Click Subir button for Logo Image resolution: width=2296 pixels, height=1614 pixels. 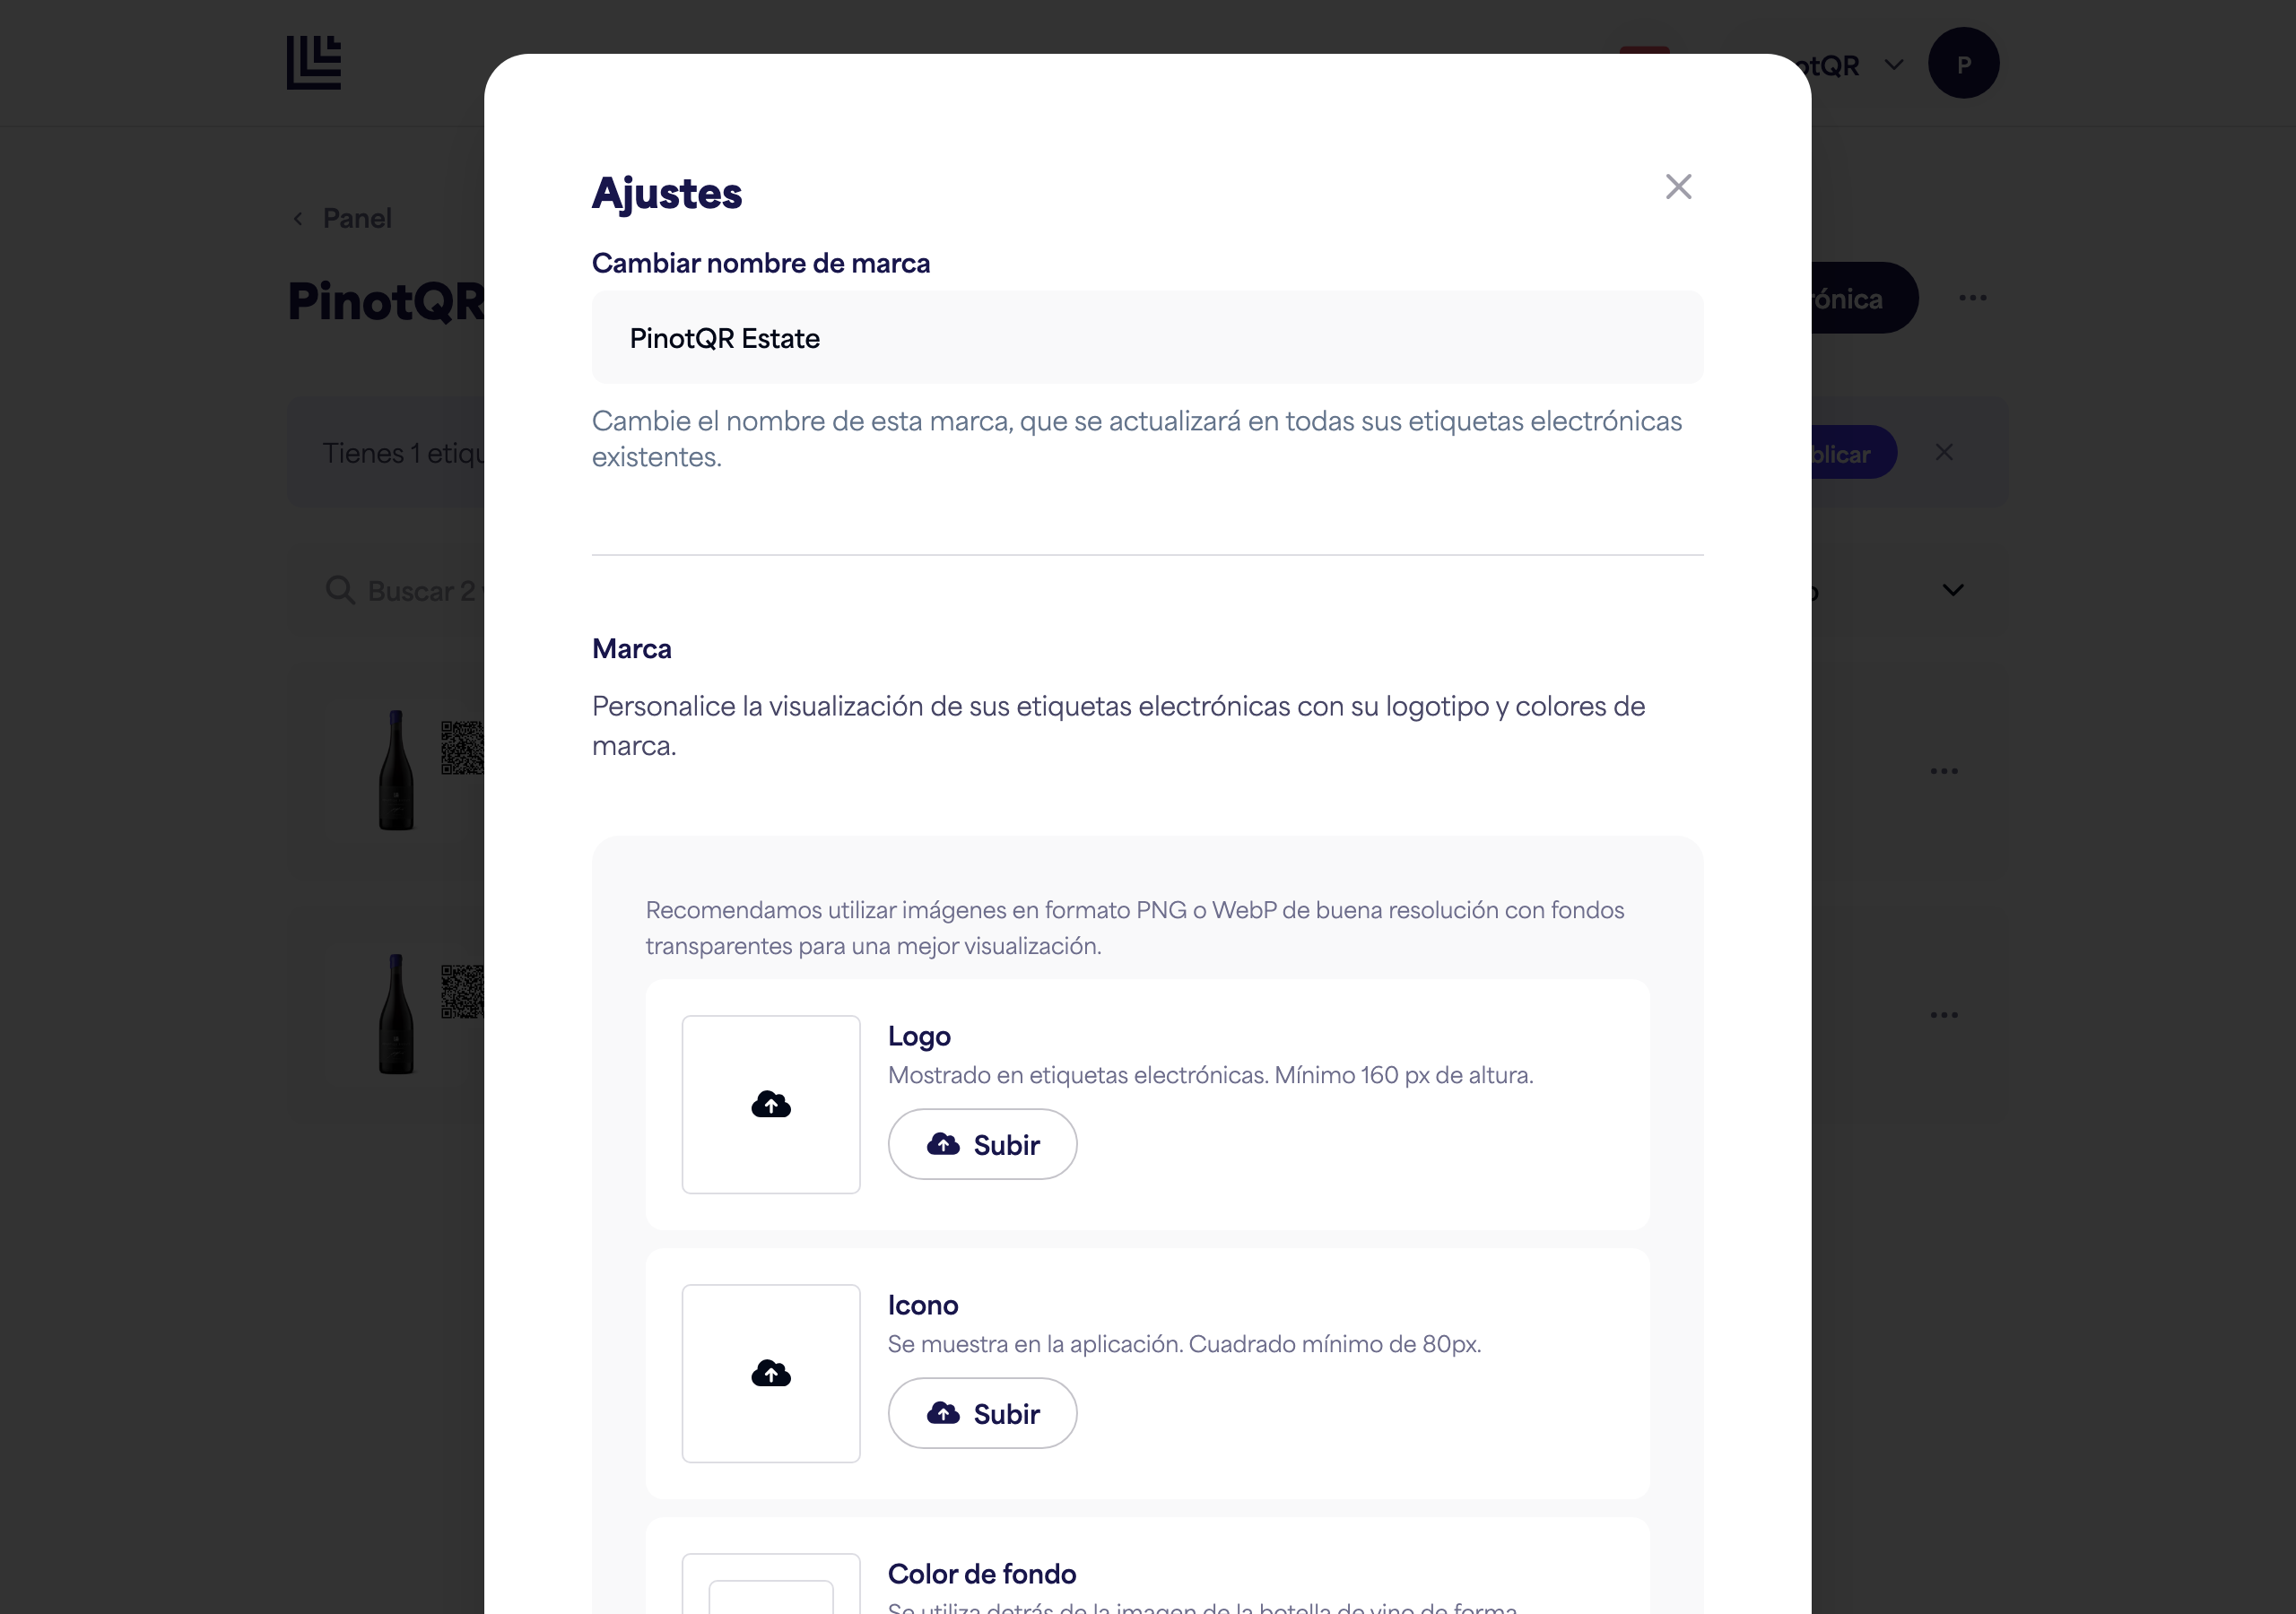pos(982,1144)
